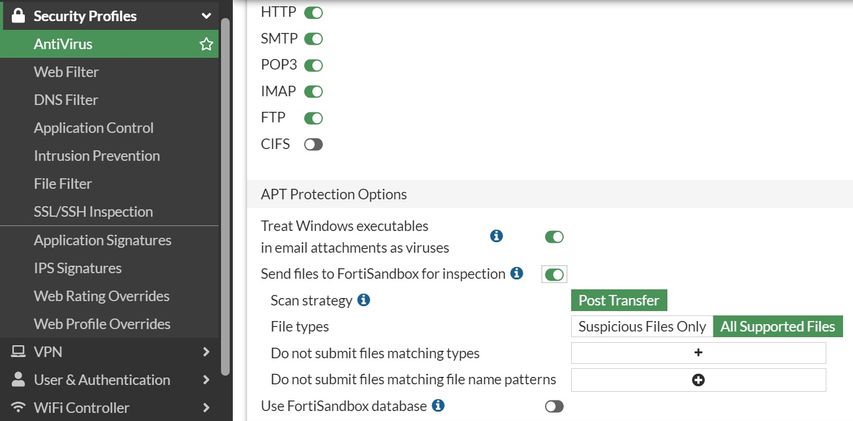Go to Intrusion Prevention profiles
Screen dimensions: 853x421
[97, 156]
